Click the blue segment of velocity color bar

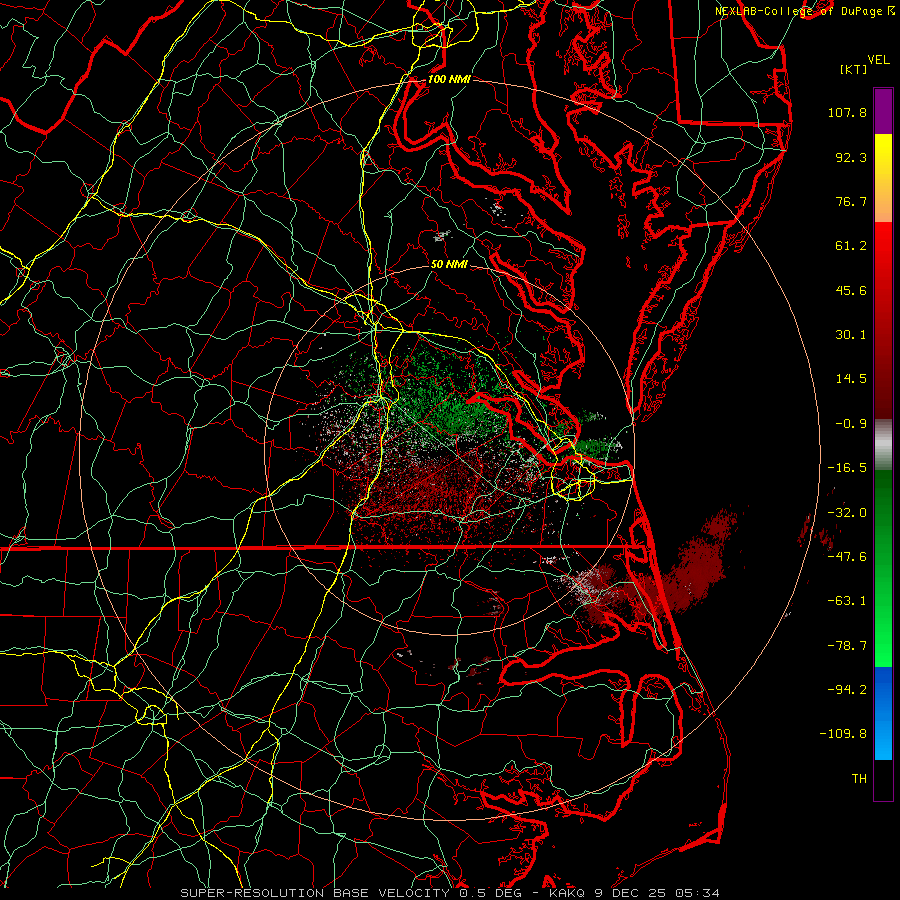coord(883,713)
